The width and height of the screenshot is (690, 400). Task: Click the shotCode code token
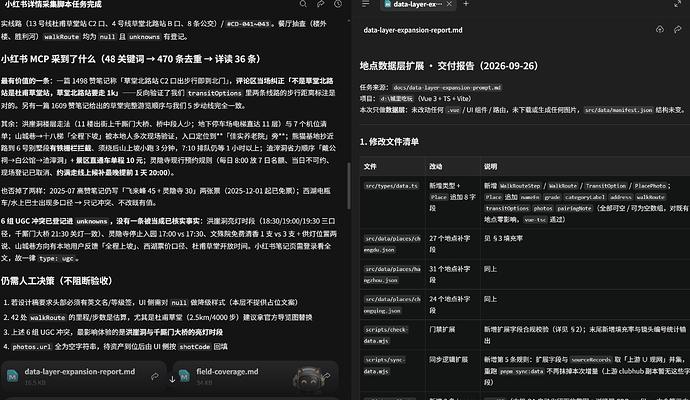(195, 347)
